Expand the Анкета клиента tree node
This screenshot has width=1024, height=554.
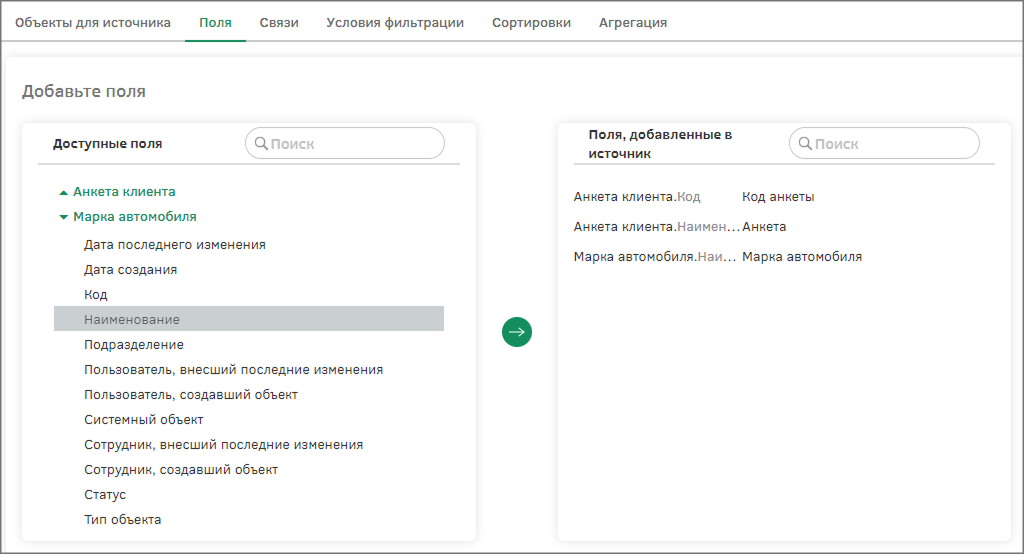coord(64,192)
